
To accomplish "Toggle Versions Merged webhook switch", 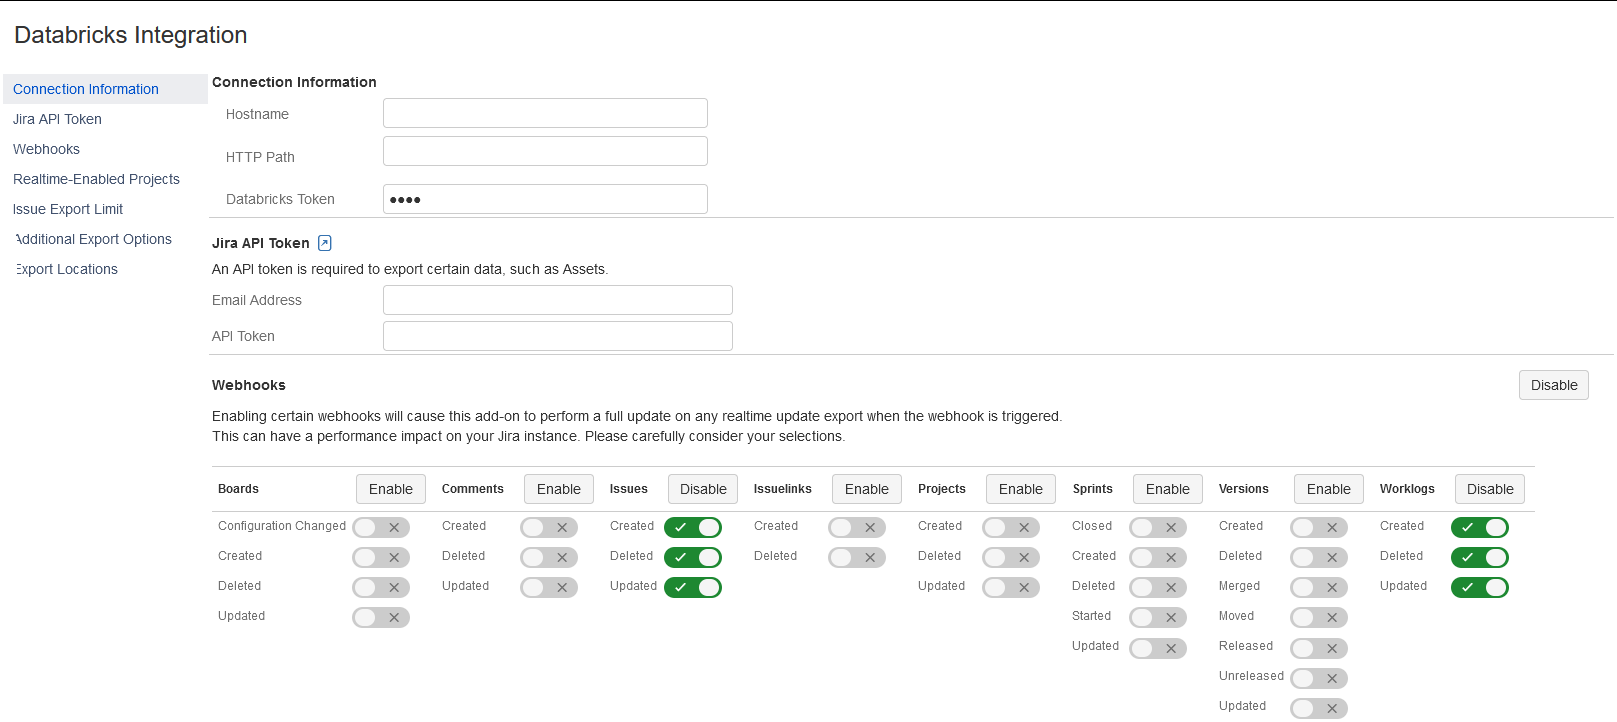I will [x=1319, y=587].
